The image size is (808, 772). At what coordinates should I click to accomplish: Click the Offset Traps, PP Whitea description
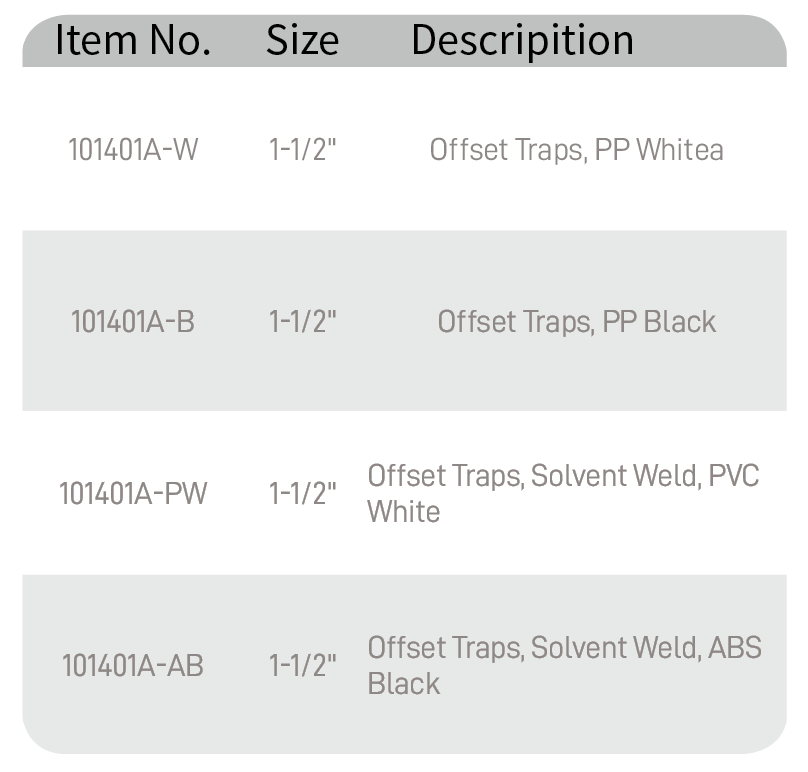tap(577, 150)
